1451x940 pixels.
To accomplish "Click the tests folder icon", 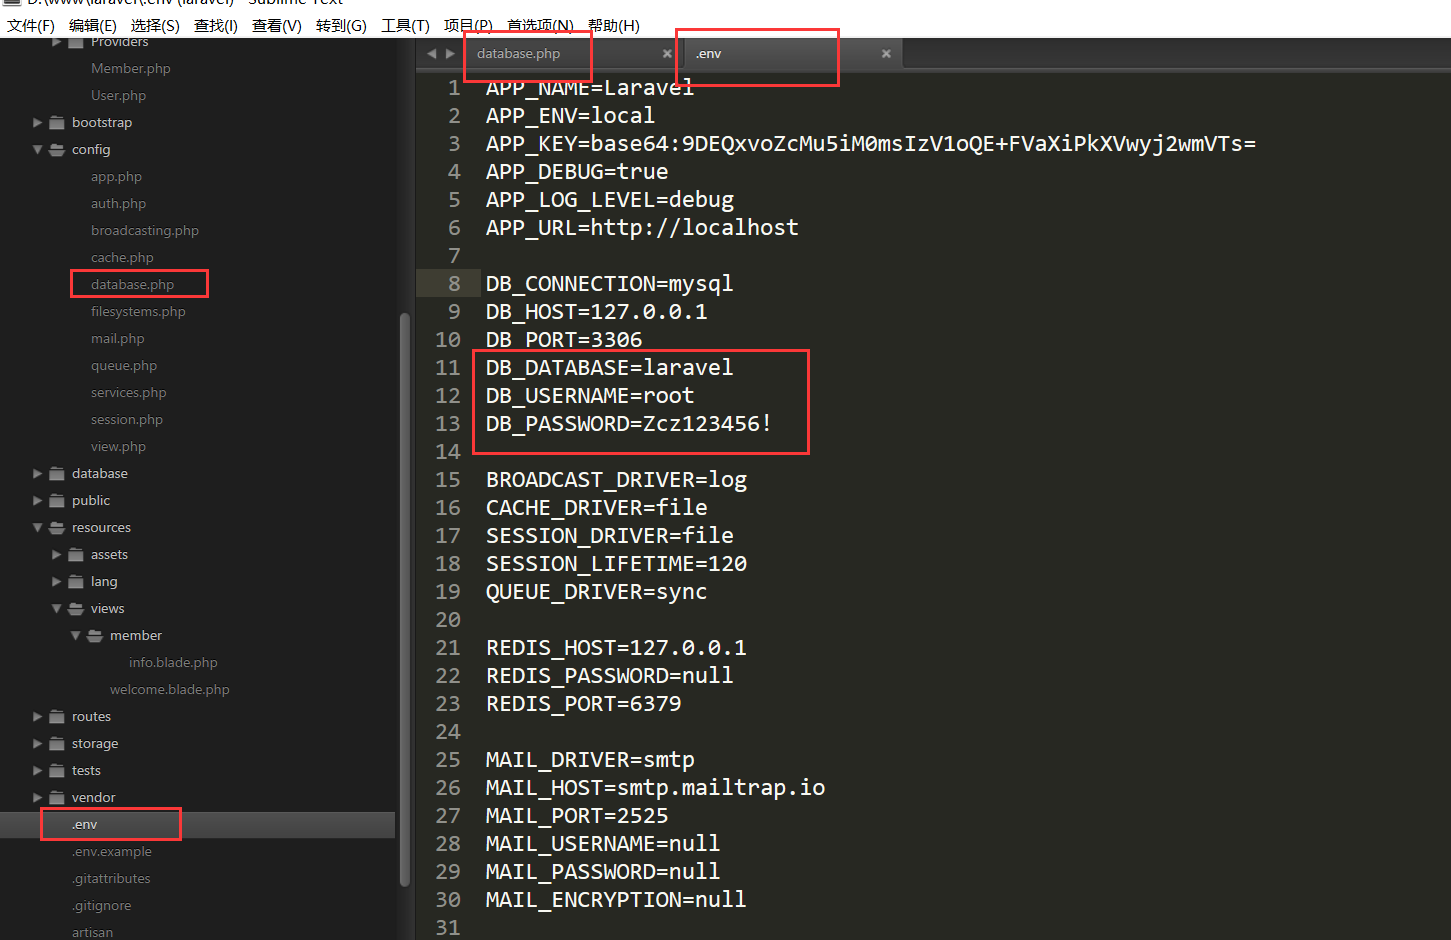I will coord(57,771).
